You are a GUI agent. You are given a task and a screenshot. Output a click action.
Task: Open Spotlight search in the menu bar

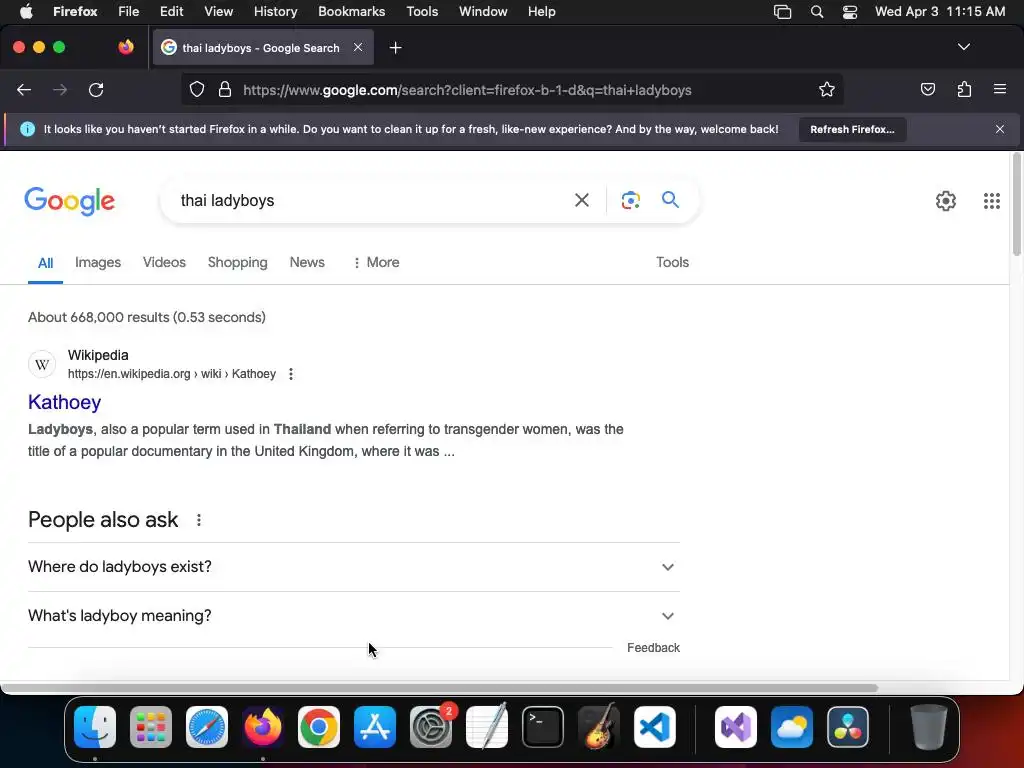tap(816, 12)
